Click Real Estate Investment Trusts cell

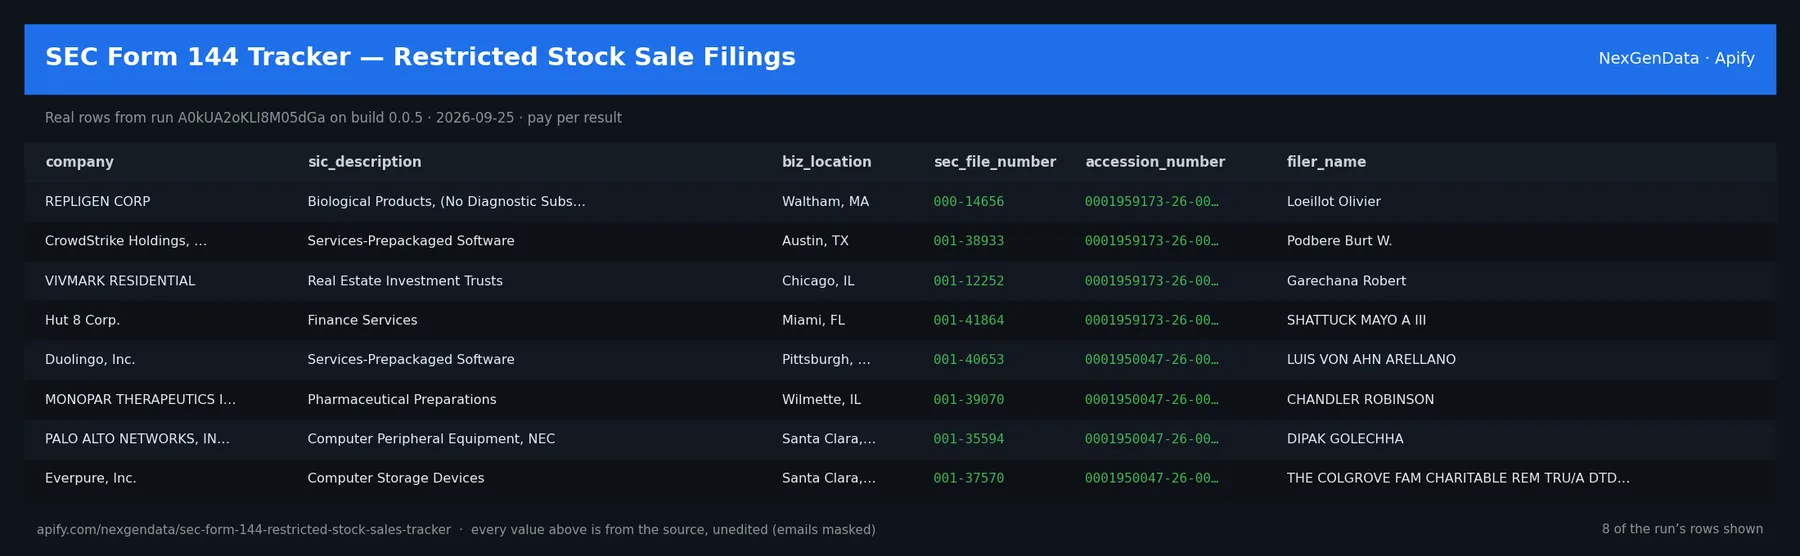pos(405,281)
